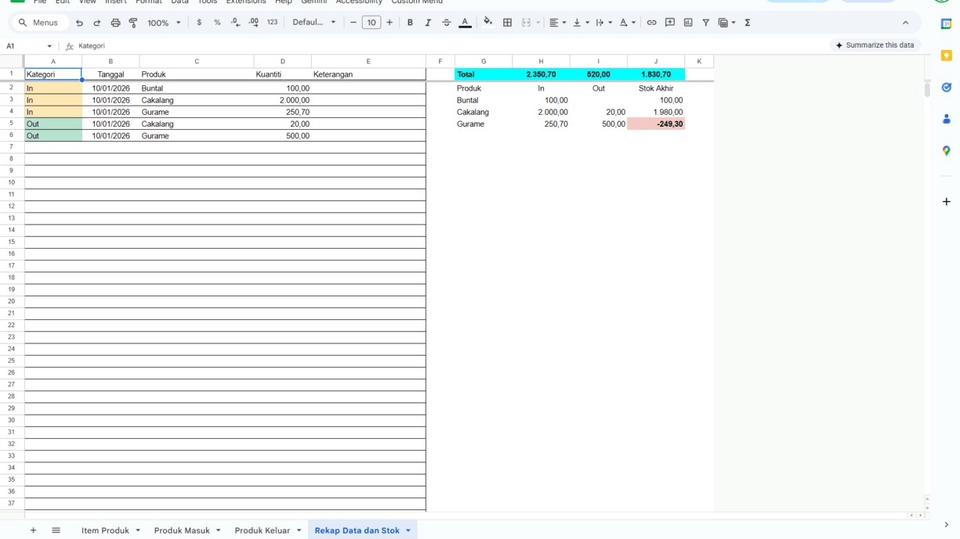The height and width of the screenshot is (539, 960).
Task: Open the Produk Masuk sheet tab menu arrow
Action: 218,531
